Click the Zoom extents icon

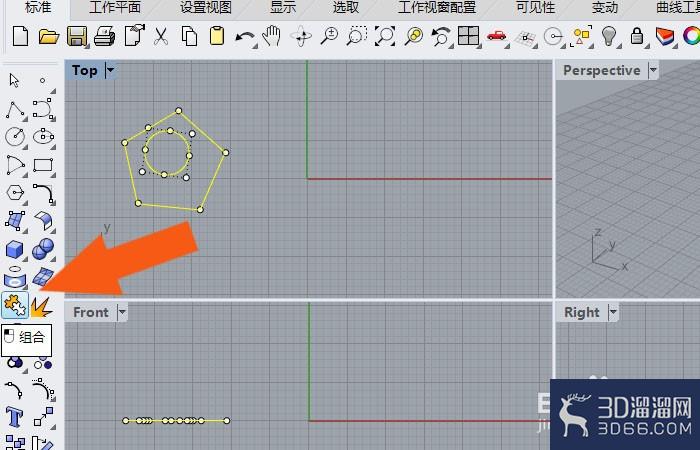tap(385, 36)
